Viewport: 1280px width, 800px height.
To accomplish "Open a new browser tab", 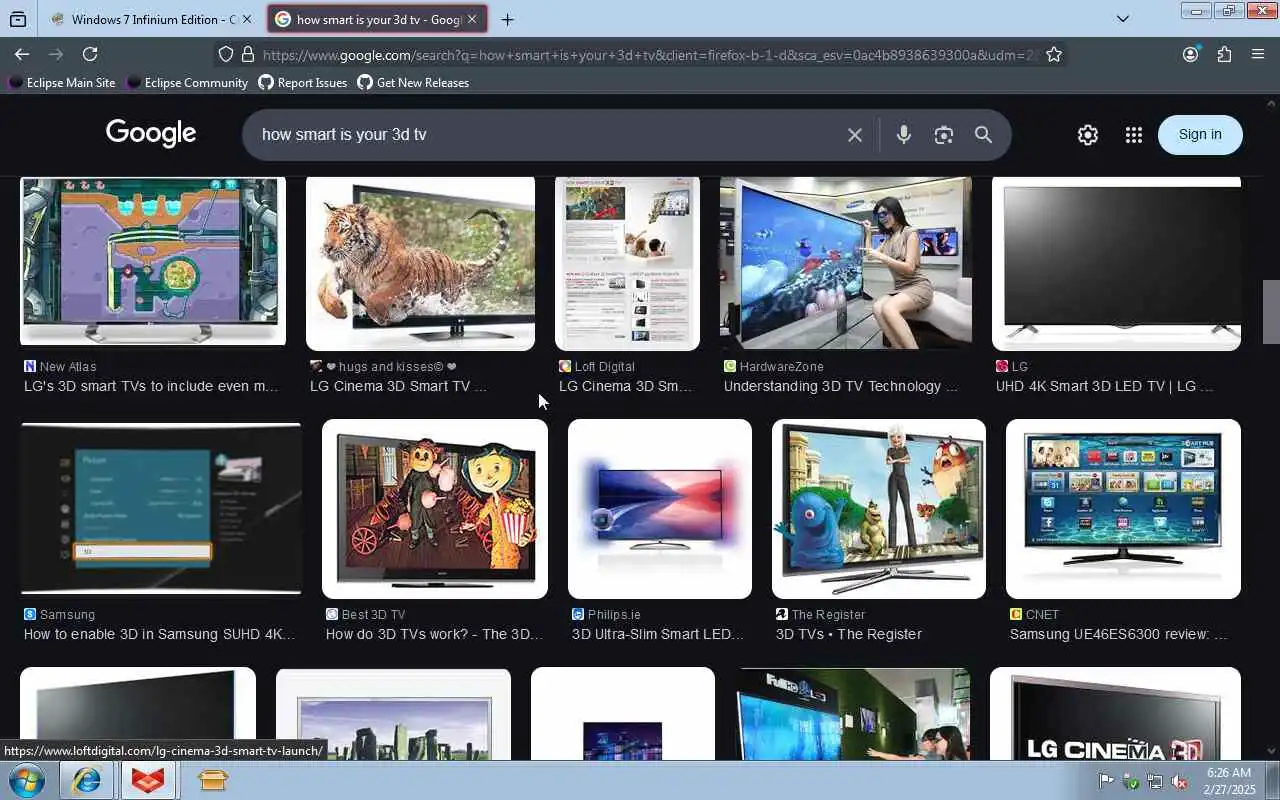I will pyautogui.click(x=508, y=19).
